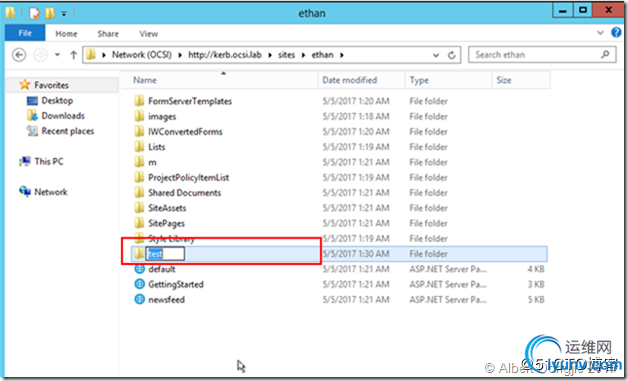Select the FormServerTemplates folder icon
This screenshot has width=628, height=381.
pos(139,101)
